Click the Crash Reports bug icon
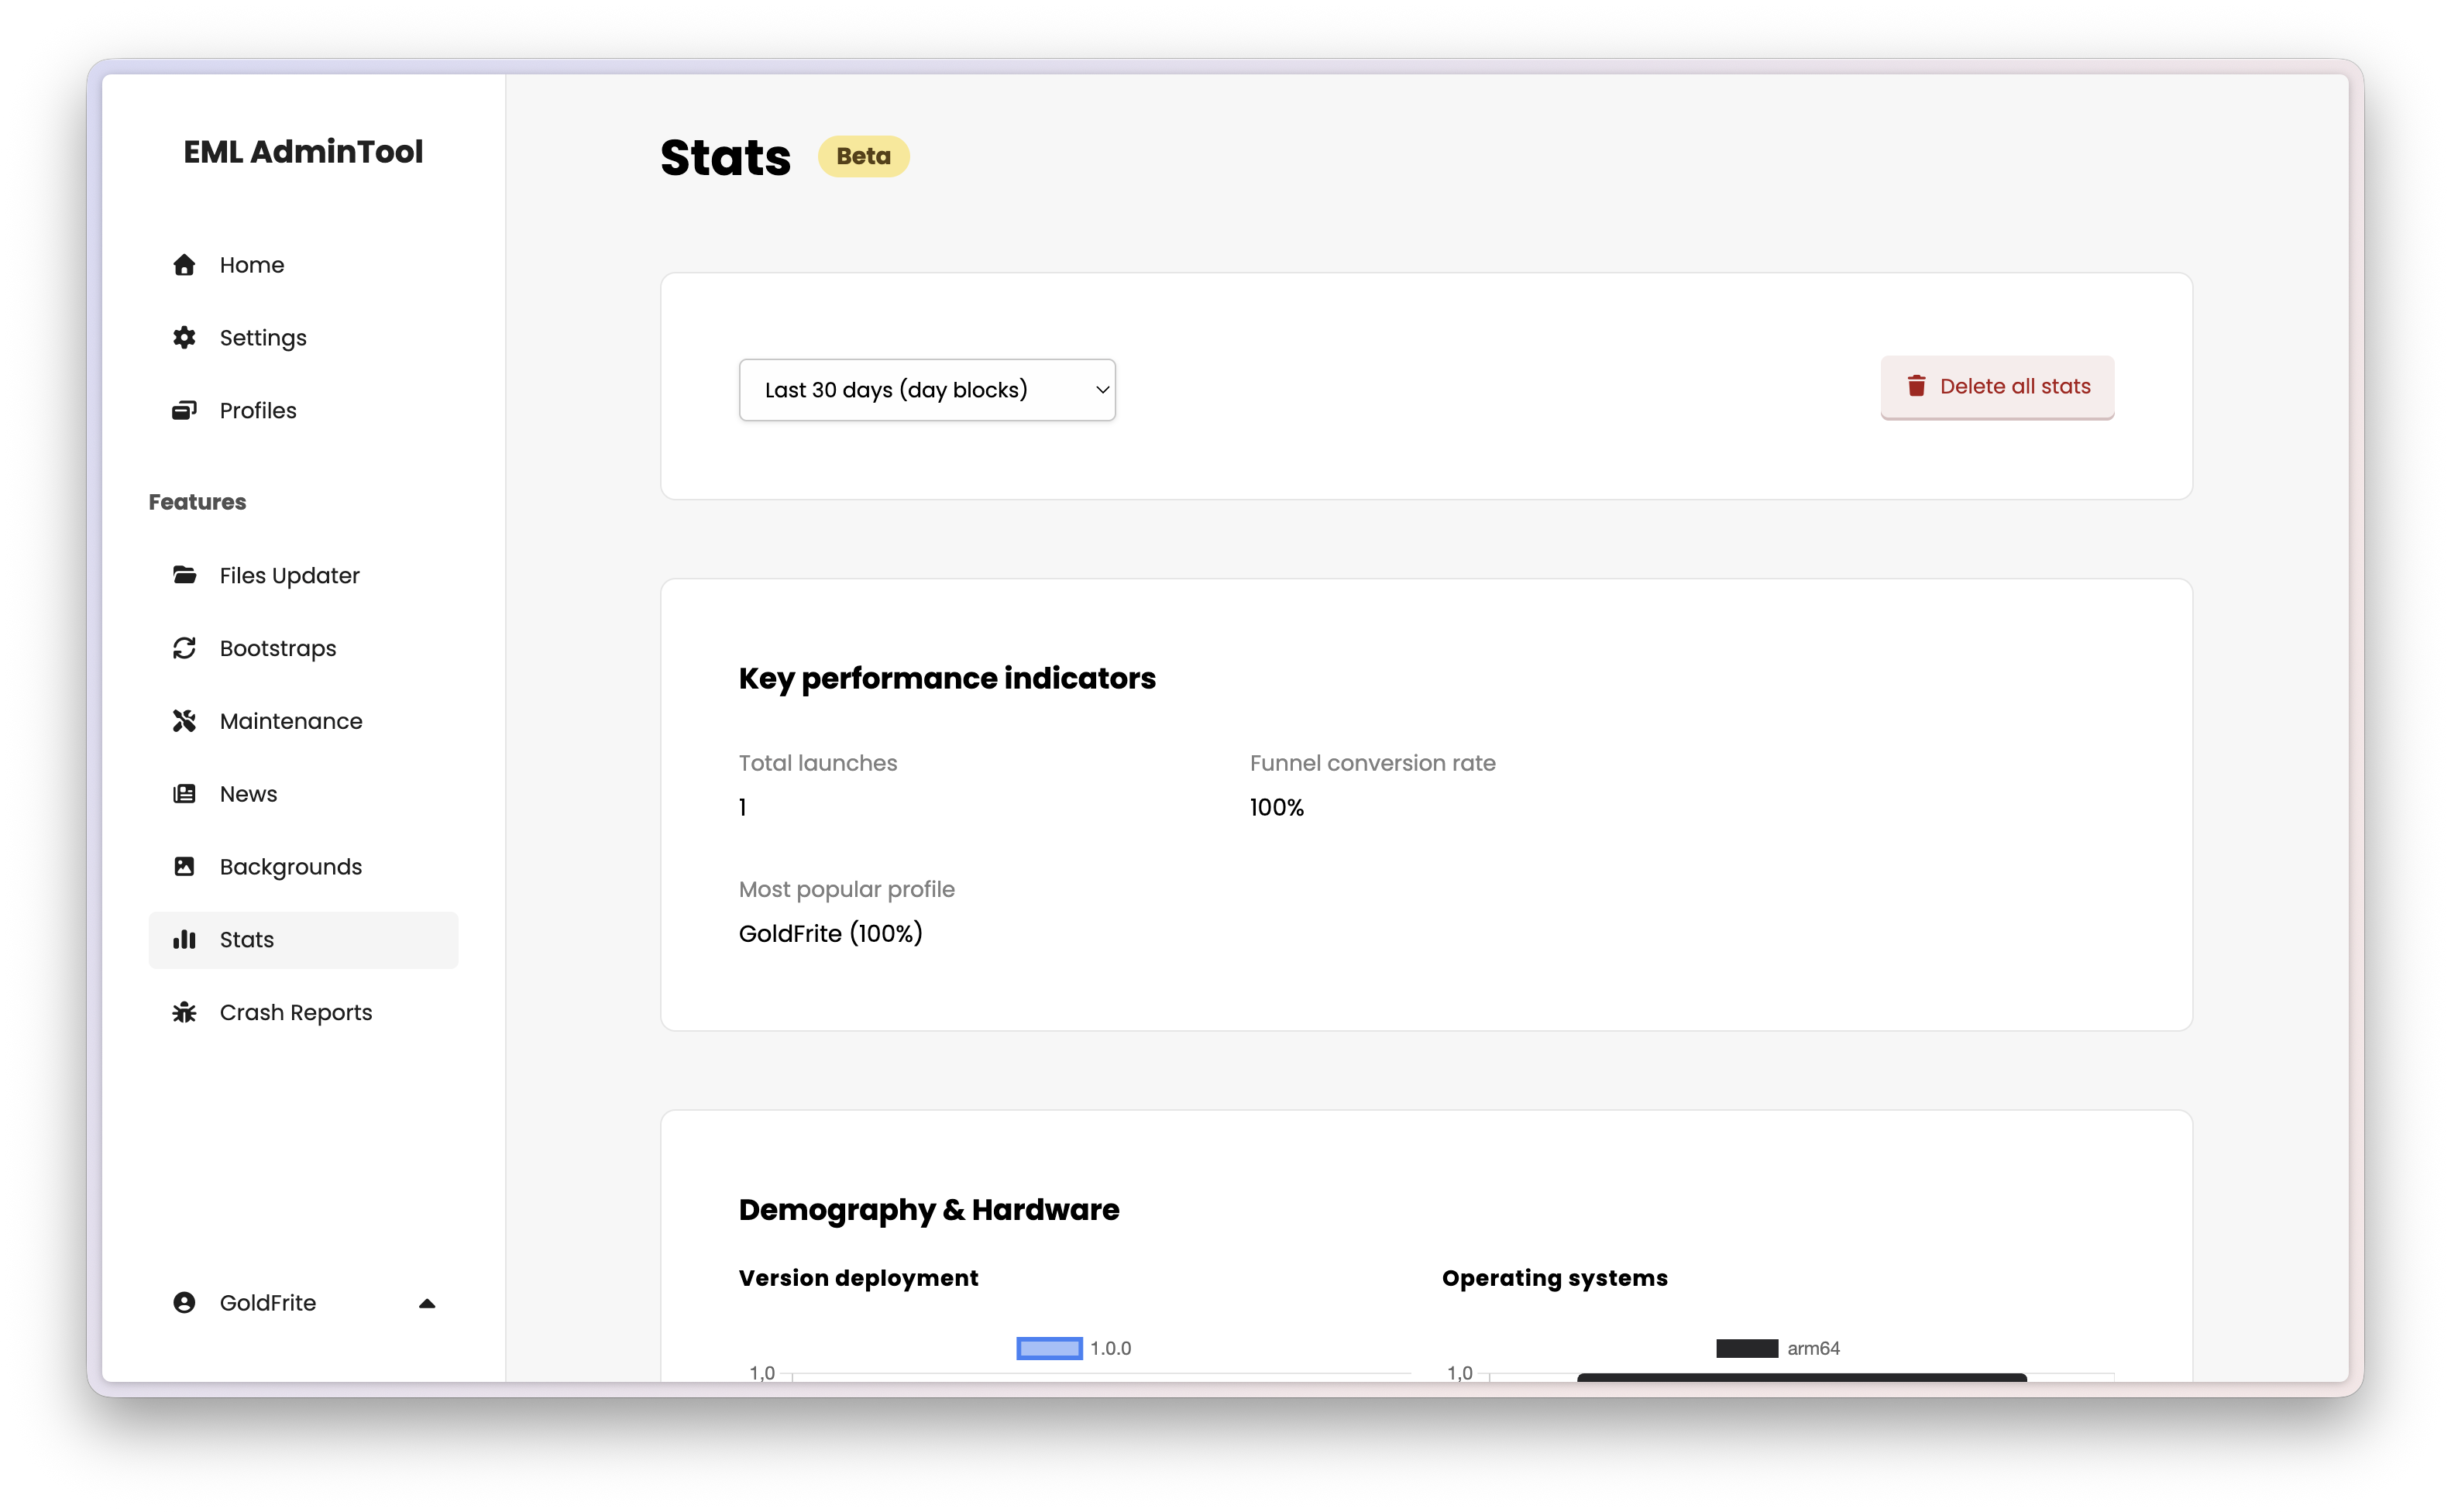This screenshot has width=2451, height=1512. pyautogui.click(x=184, y=1013)
